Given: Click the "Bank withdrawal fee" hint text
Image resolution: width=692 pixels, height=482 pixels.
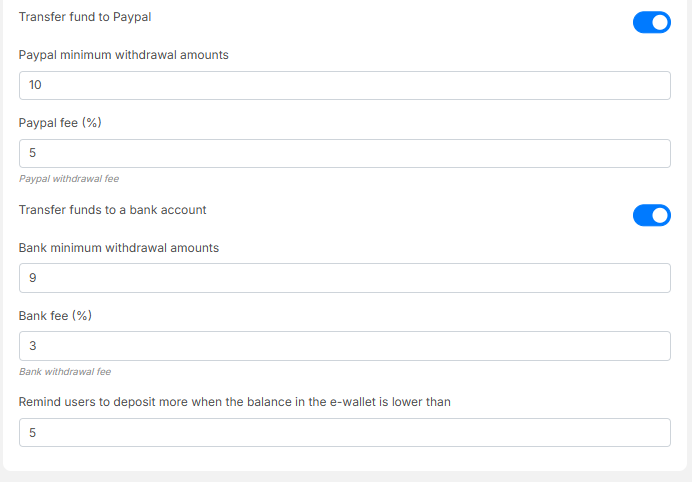Looking at the screenshot, I should (65, 372).
